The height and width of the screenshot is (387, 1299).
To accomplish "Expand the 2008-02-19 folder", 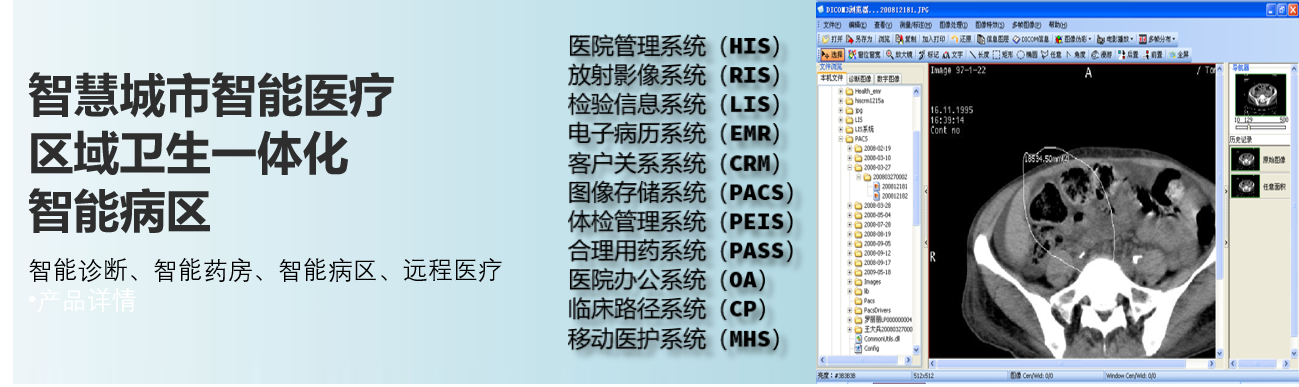I will 849,148.
